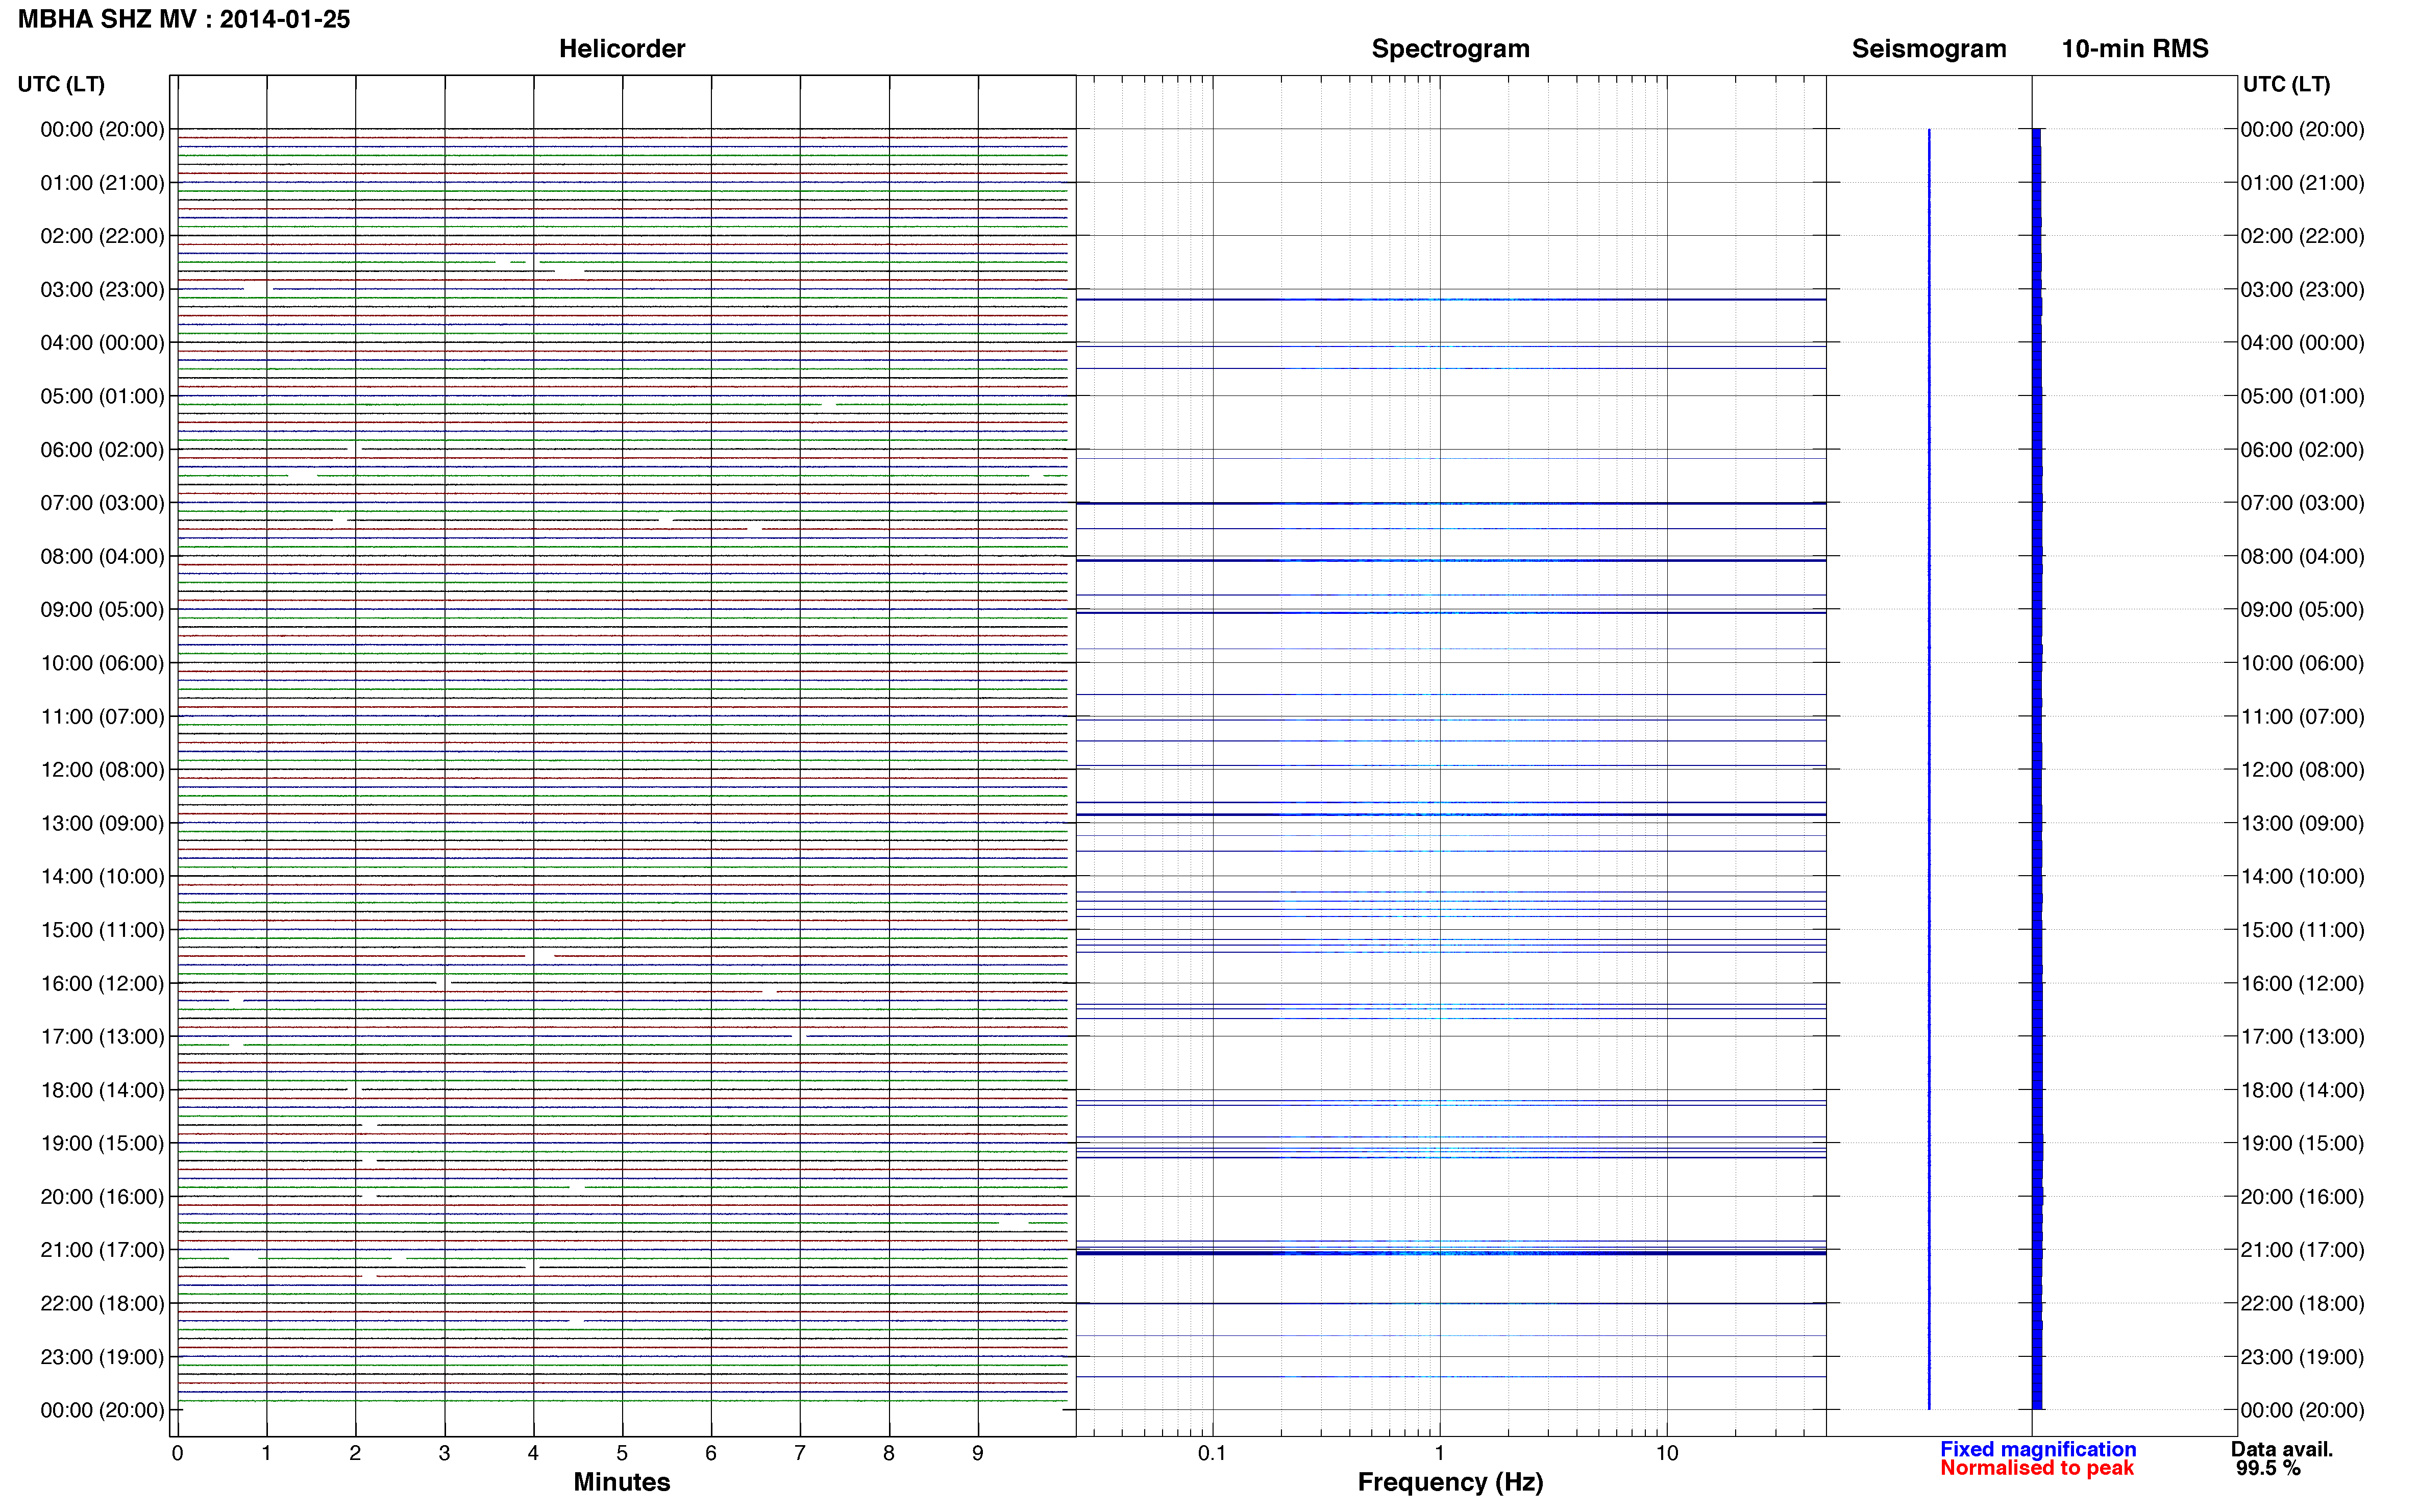Select the '0.1' frequency tick label
The width and height of the screenshot is (2419, 1512).
point(1212,1453)
